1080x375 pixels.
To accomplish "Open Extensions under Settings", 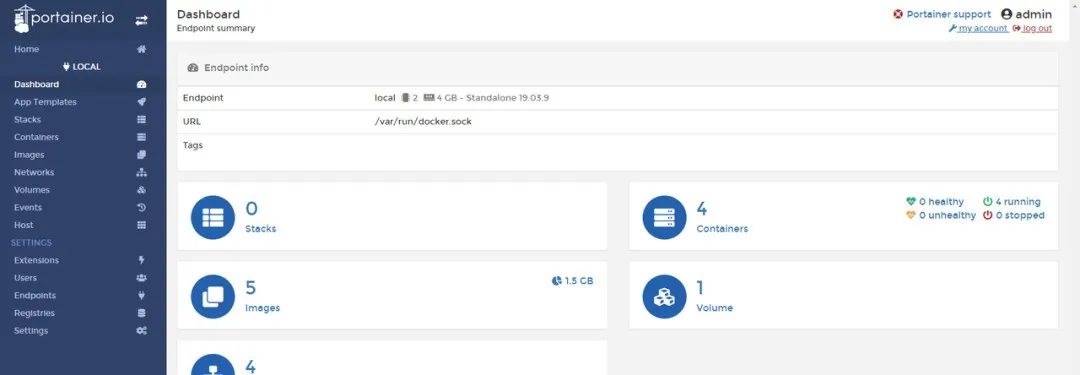I will click(x=83, y=260).
